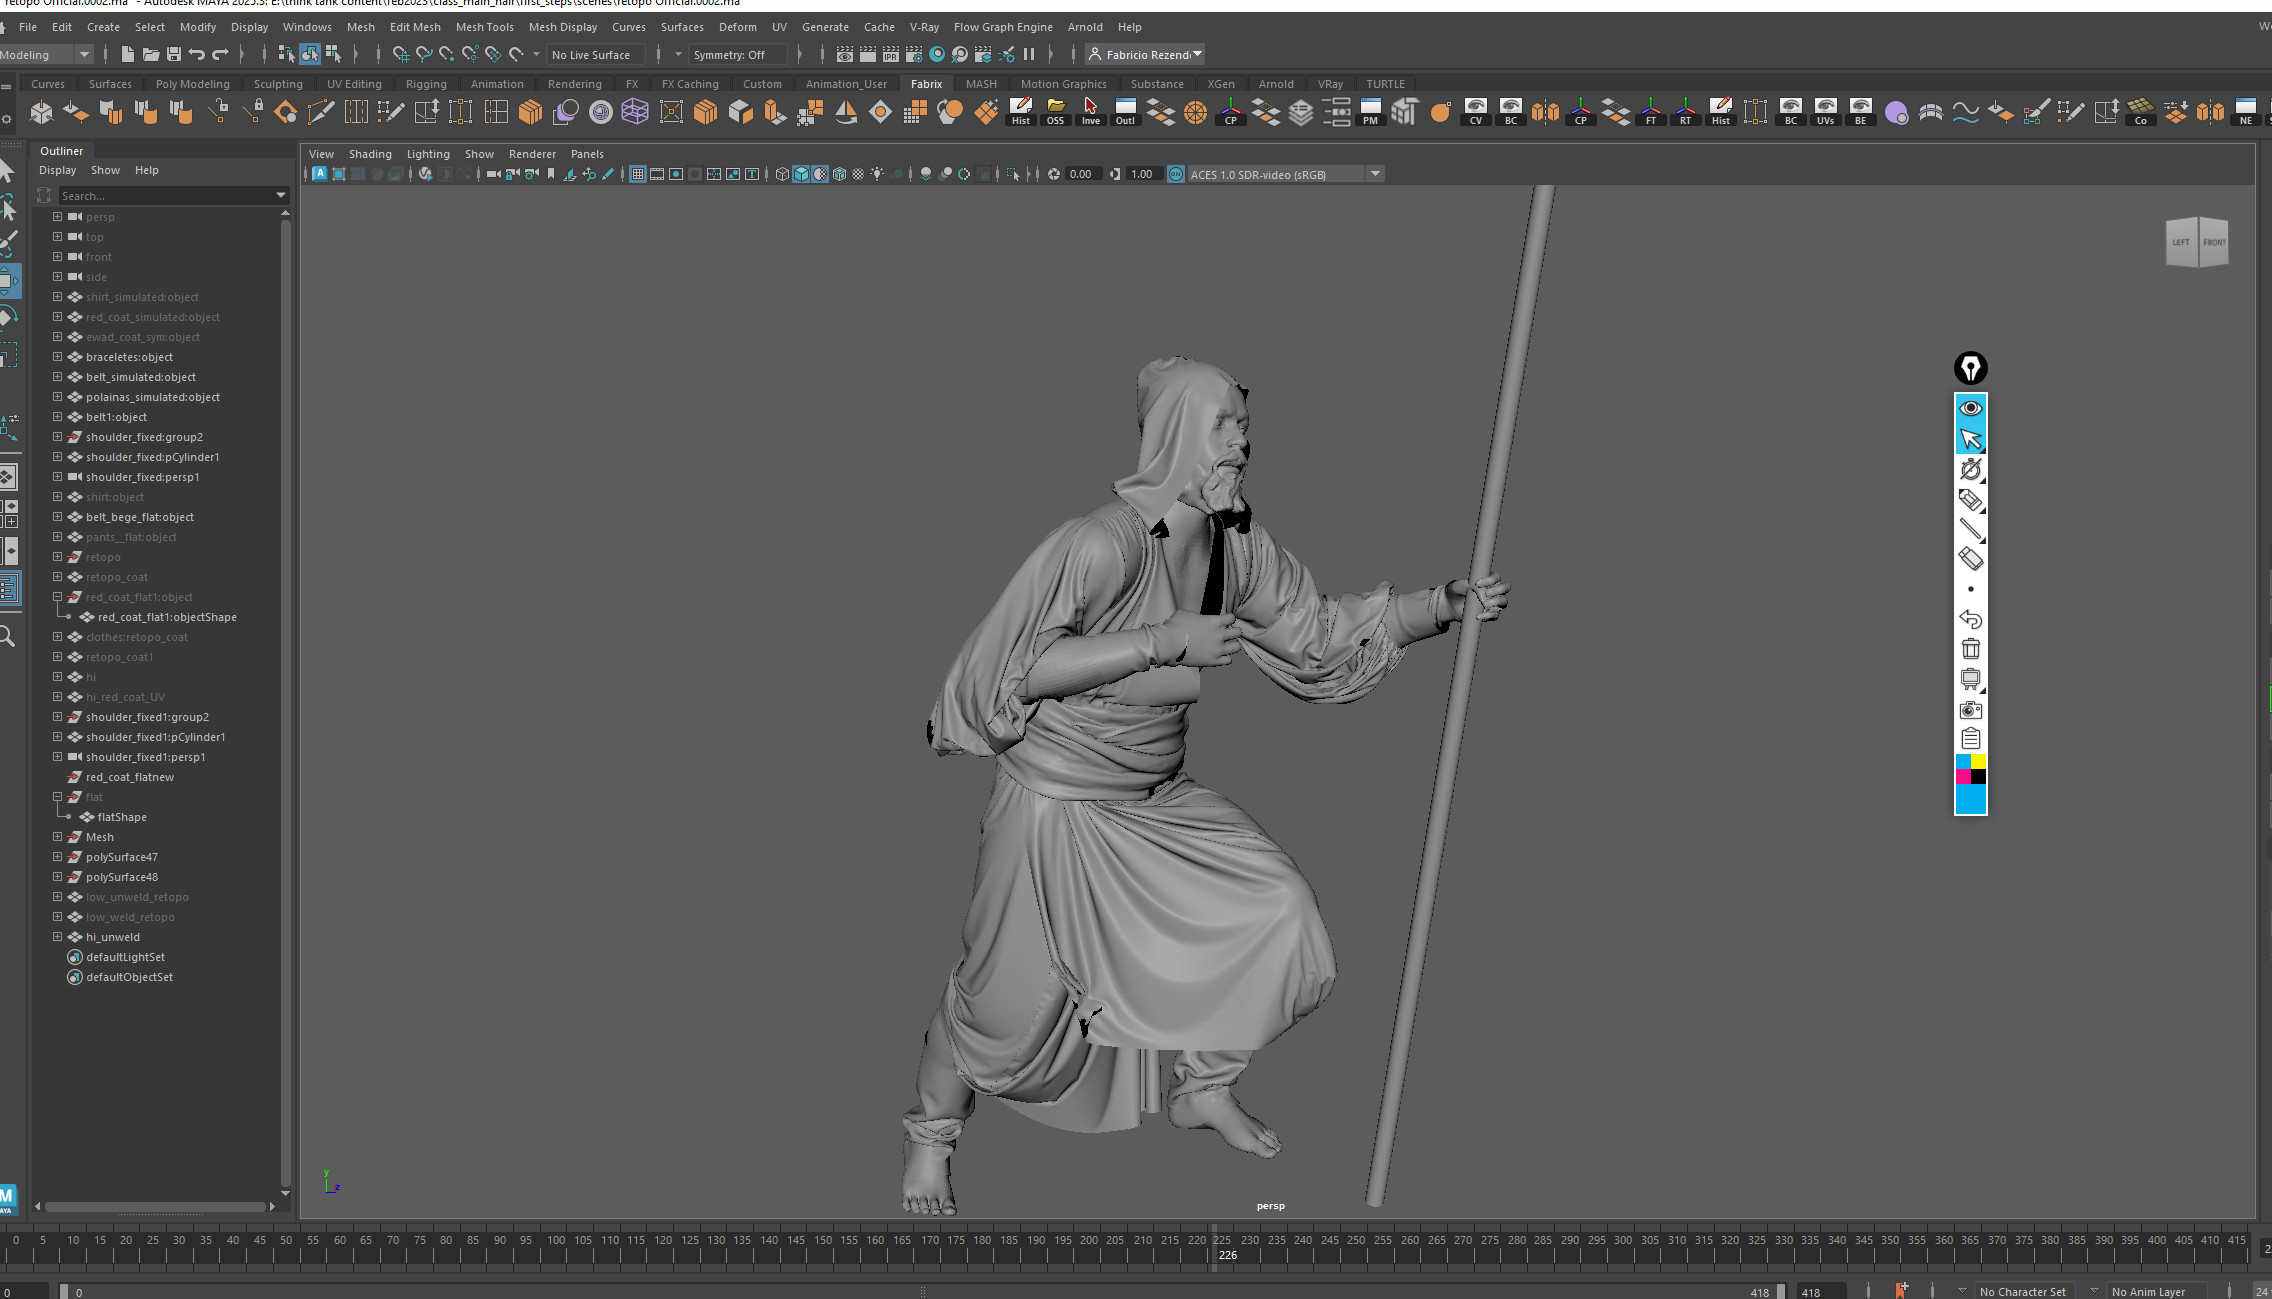
Task: Switch to the Sculpting shelf tab
Action: (x=278, y=84)
